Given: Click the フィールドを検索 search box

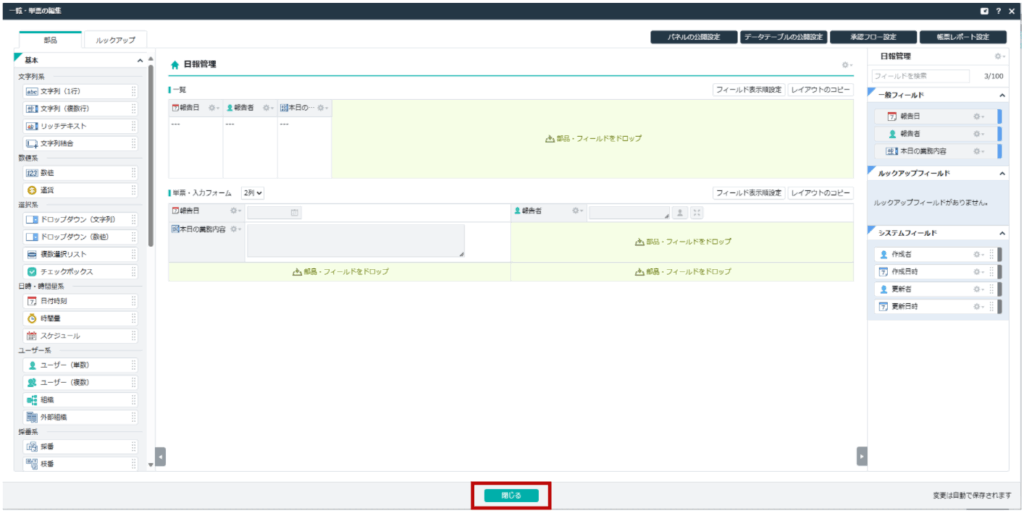Looking at the screenshot, I should tap(920, 76).
